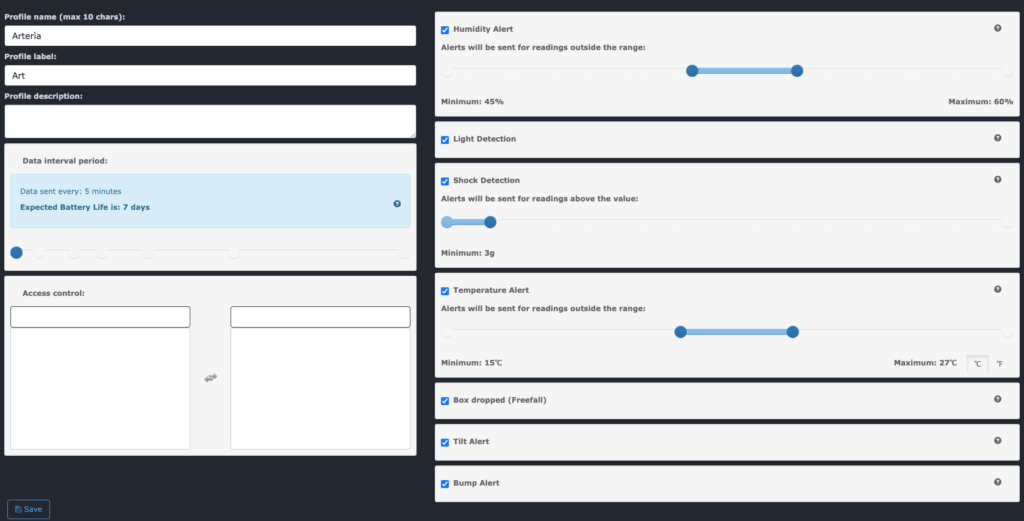
Task: Click the Bump Alert help icon
Action: [997, 482]
